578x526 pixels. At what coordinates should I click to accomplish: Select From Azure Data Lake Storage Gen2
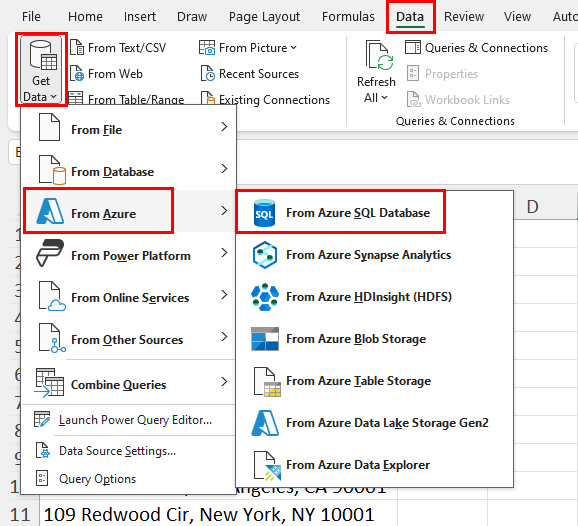pos(374,423)
